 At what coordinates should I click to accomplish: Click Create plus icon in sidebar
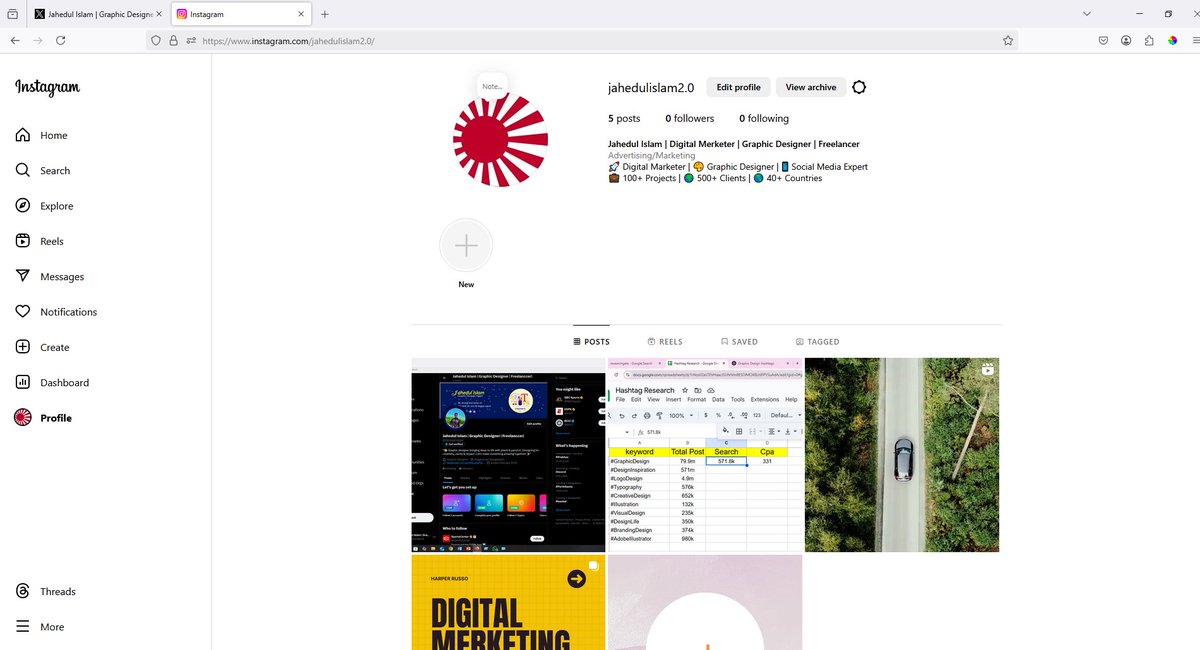click(23, 347)
